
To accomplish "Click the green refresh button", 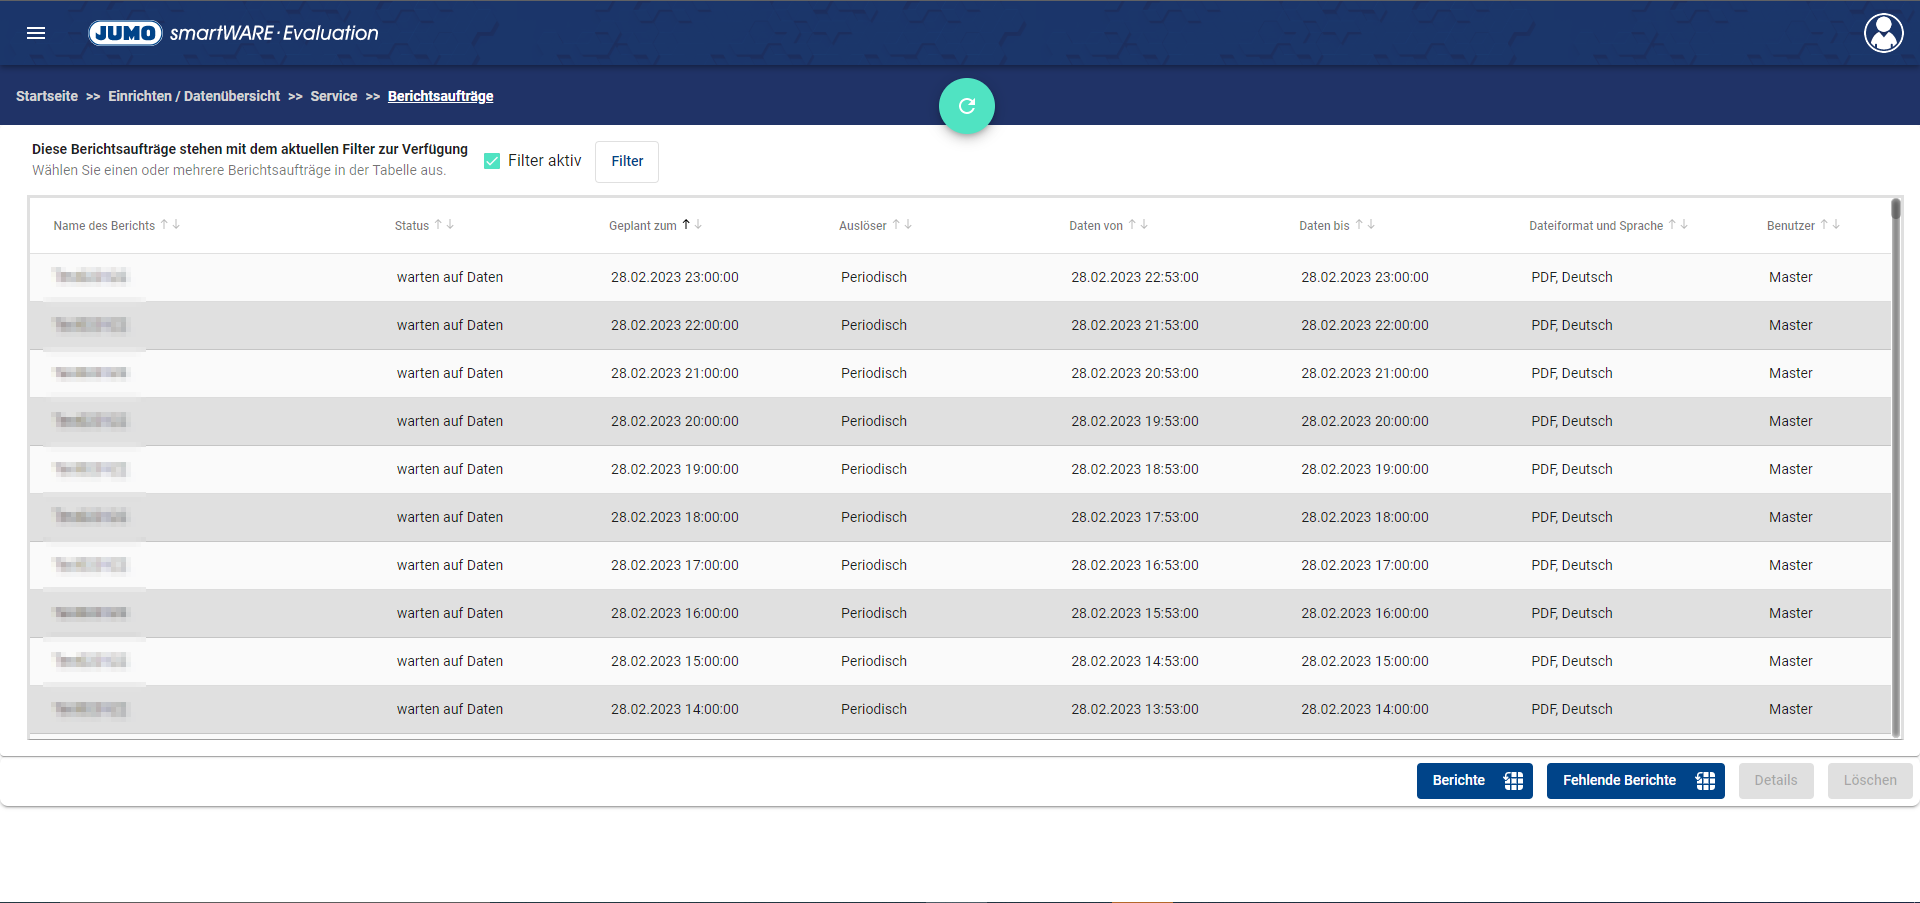I will [967, 106].
